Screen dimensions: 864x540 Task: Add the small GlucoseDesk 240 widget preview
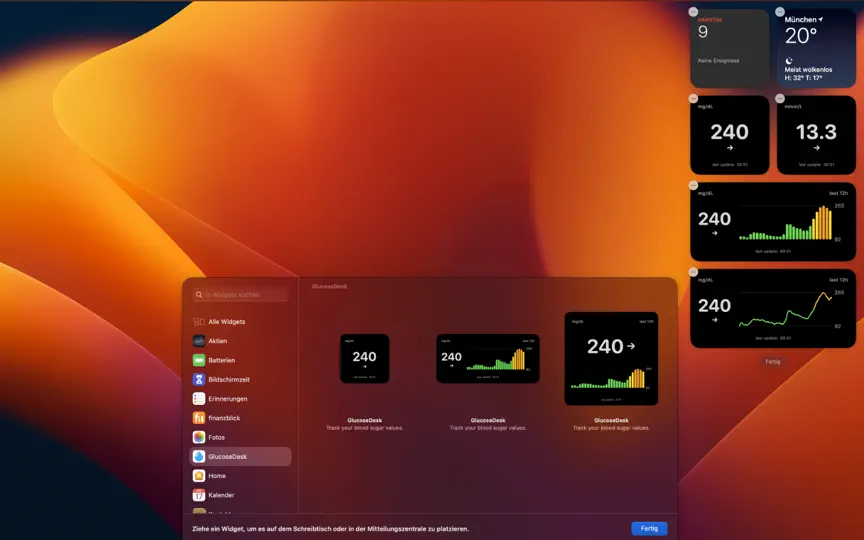[x=365, y=359]
